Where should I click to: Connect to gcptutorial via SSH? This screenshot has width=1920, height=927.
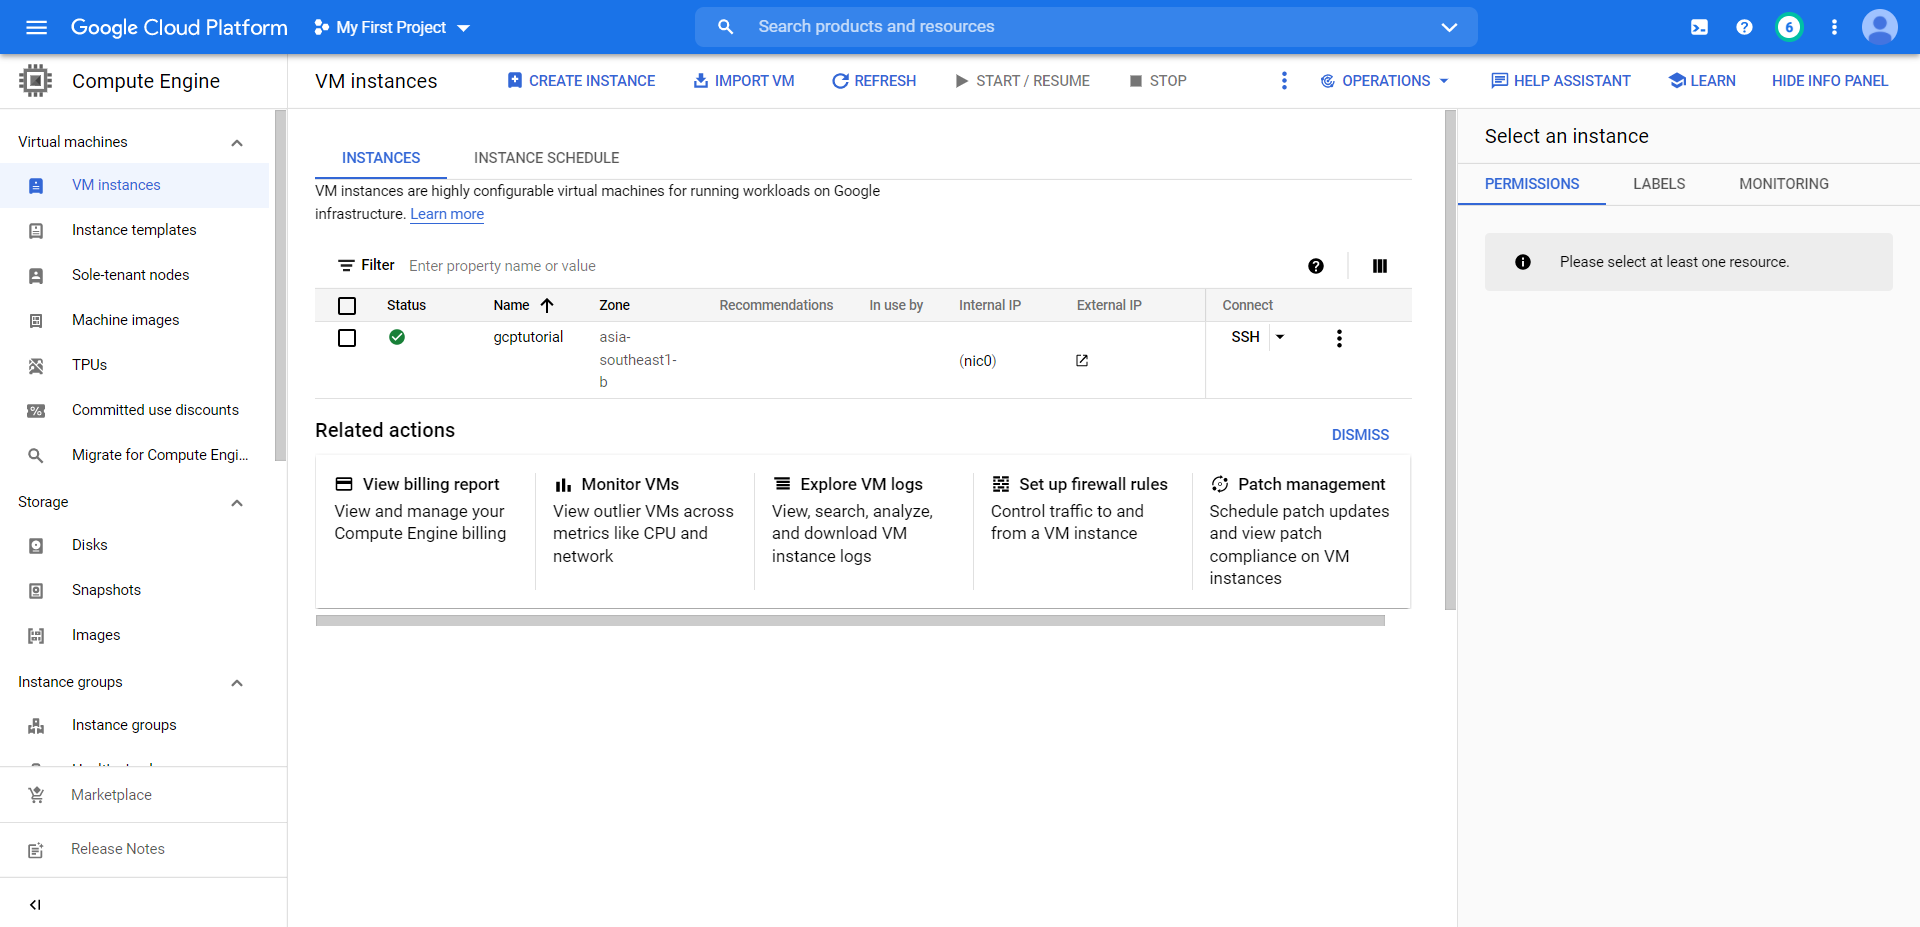[x=1245, y=337]
